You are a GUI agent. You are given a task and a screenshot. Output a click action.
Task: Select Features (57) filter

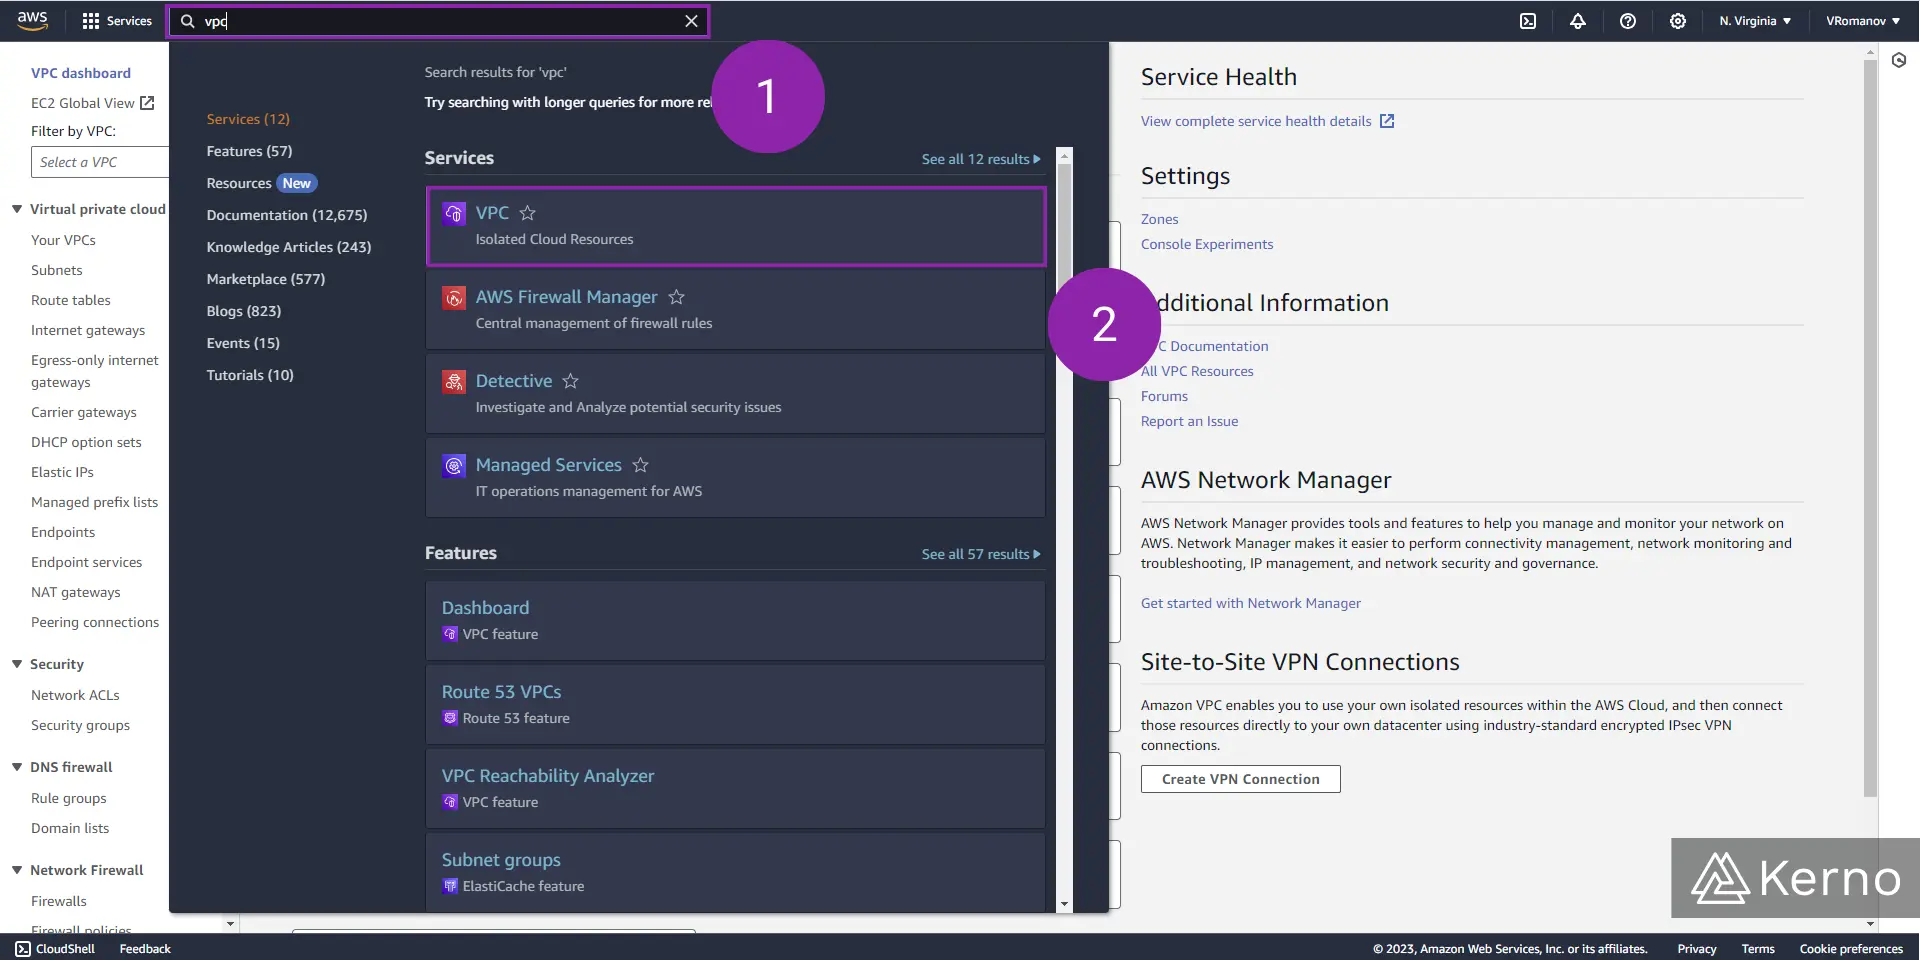pos(249,151)
